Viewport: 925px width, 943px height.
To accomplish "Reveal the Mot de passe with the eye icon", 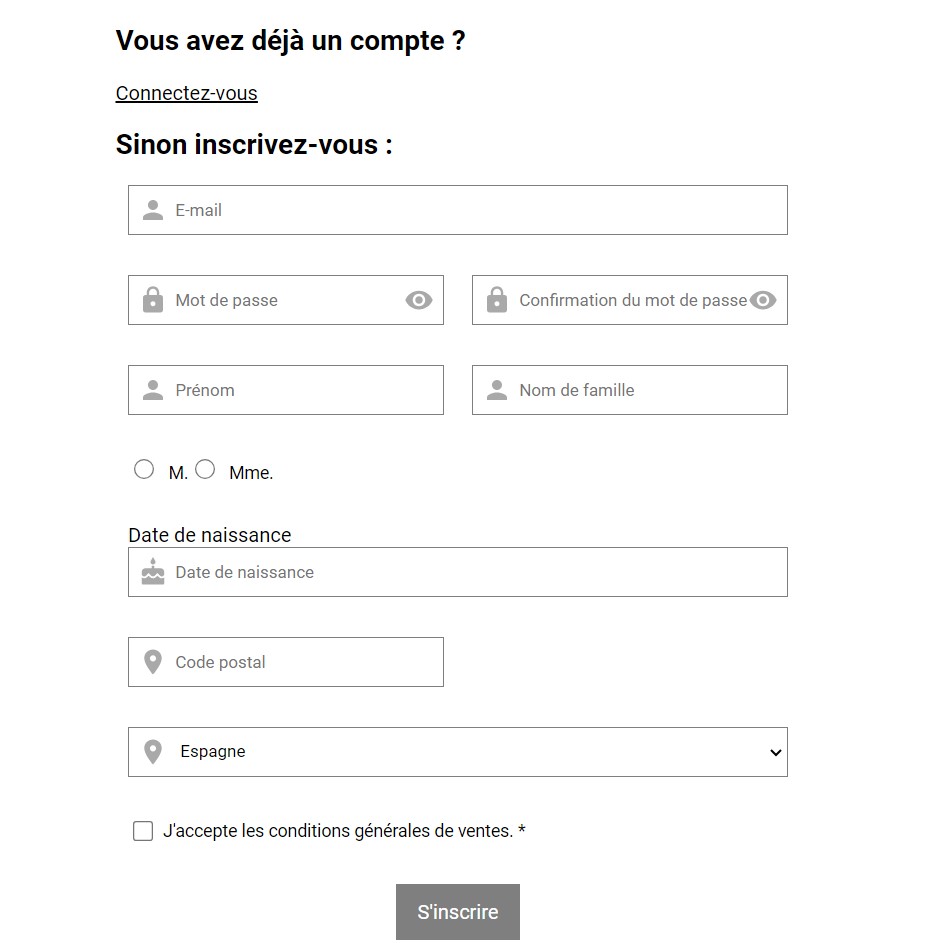I will [x=419, y=300].
